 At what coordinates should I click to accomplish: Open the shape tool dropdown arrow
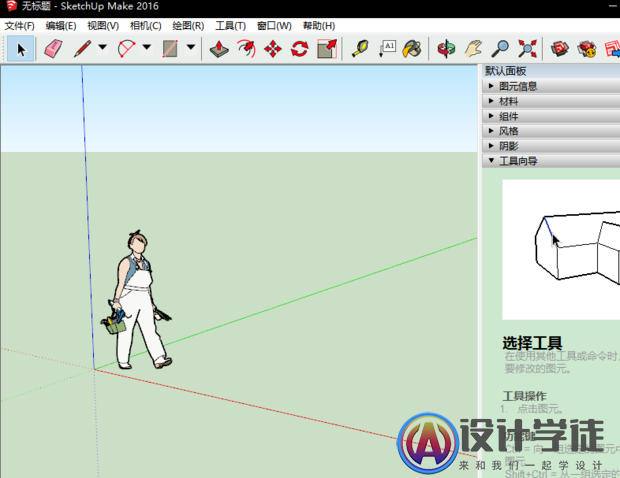tap(191, 47)
